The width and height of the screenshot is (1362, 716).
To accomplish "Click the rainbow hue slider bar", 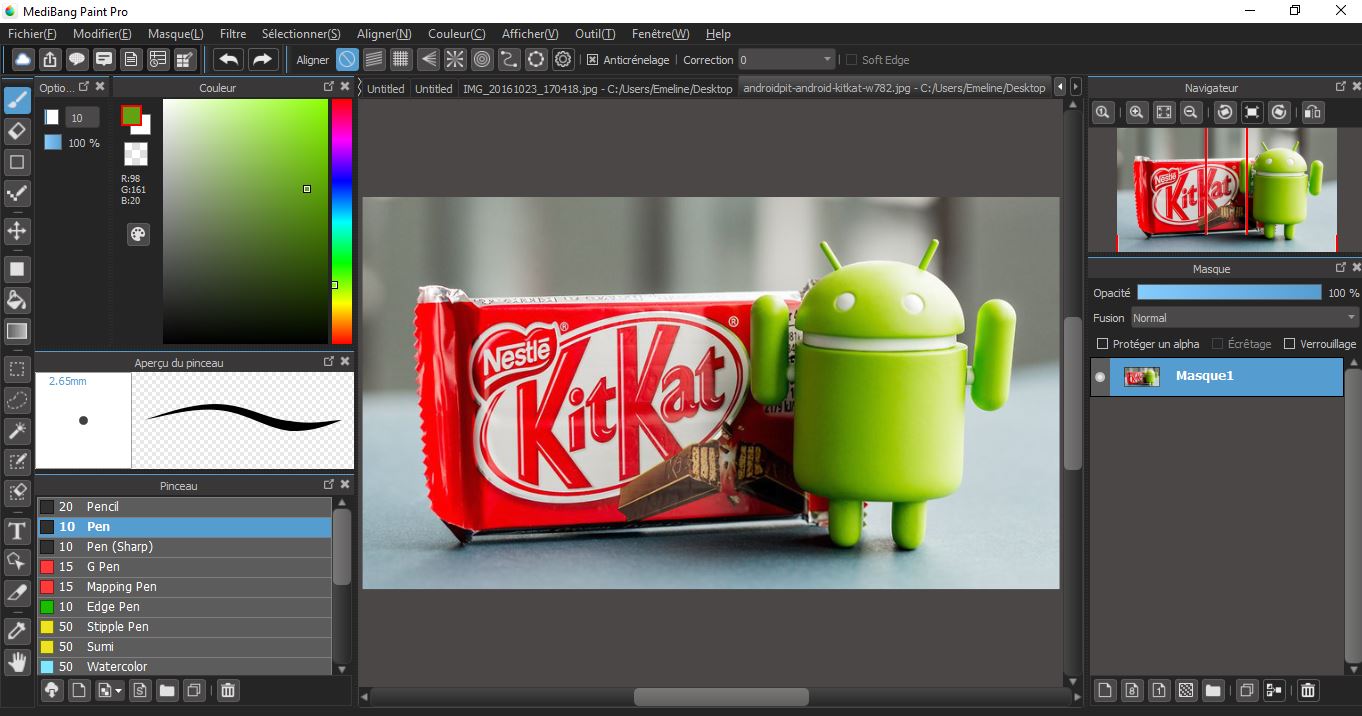I will [341, 222].
